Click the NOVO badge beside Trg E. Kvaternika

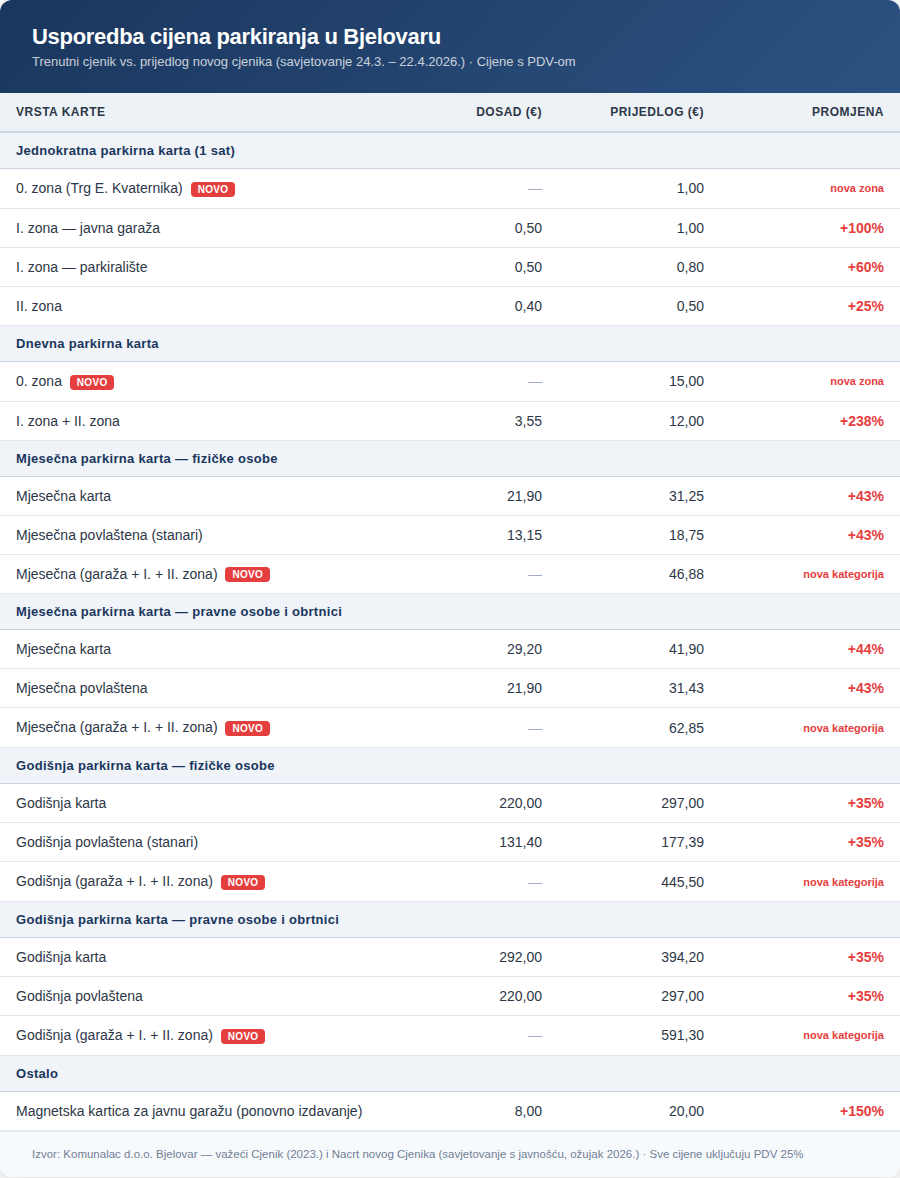[x=213, y=189]
